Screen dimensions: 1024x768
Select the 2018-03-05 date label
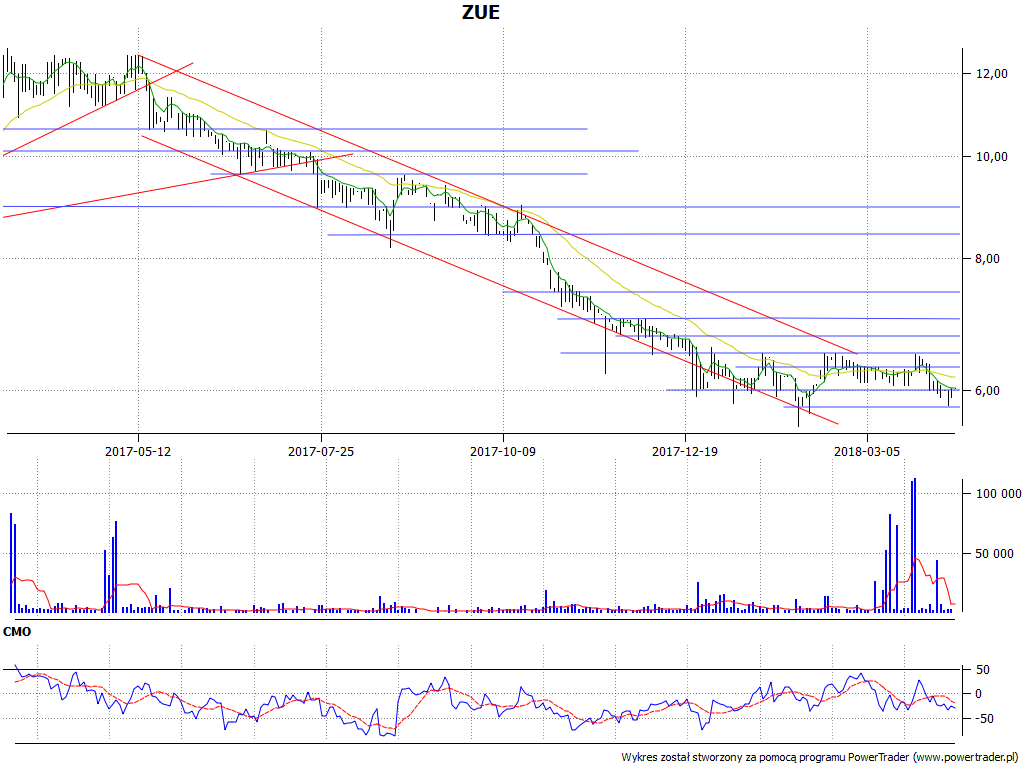[867, 451]
